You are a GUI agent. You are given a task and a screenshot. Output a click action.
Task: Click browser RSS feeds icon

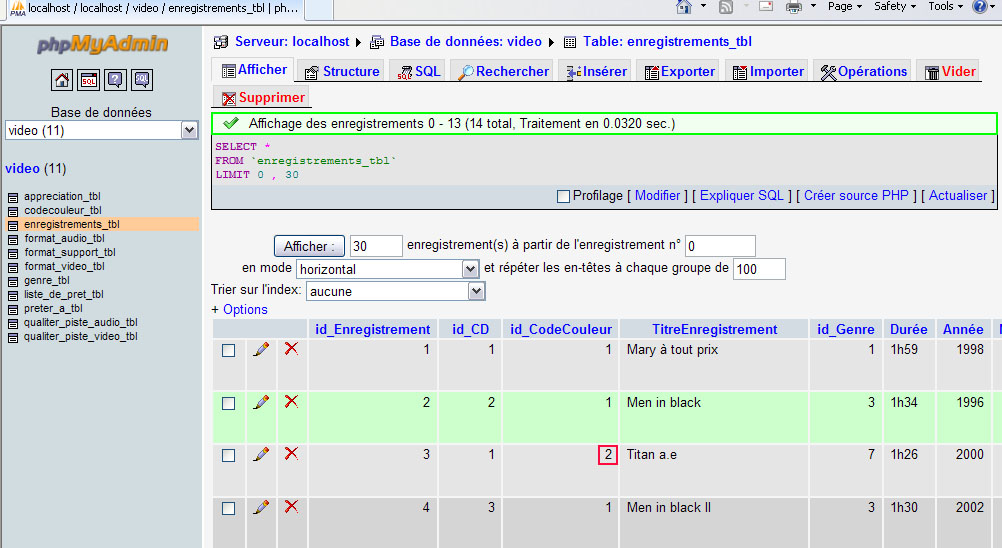(x=725, y=7)
